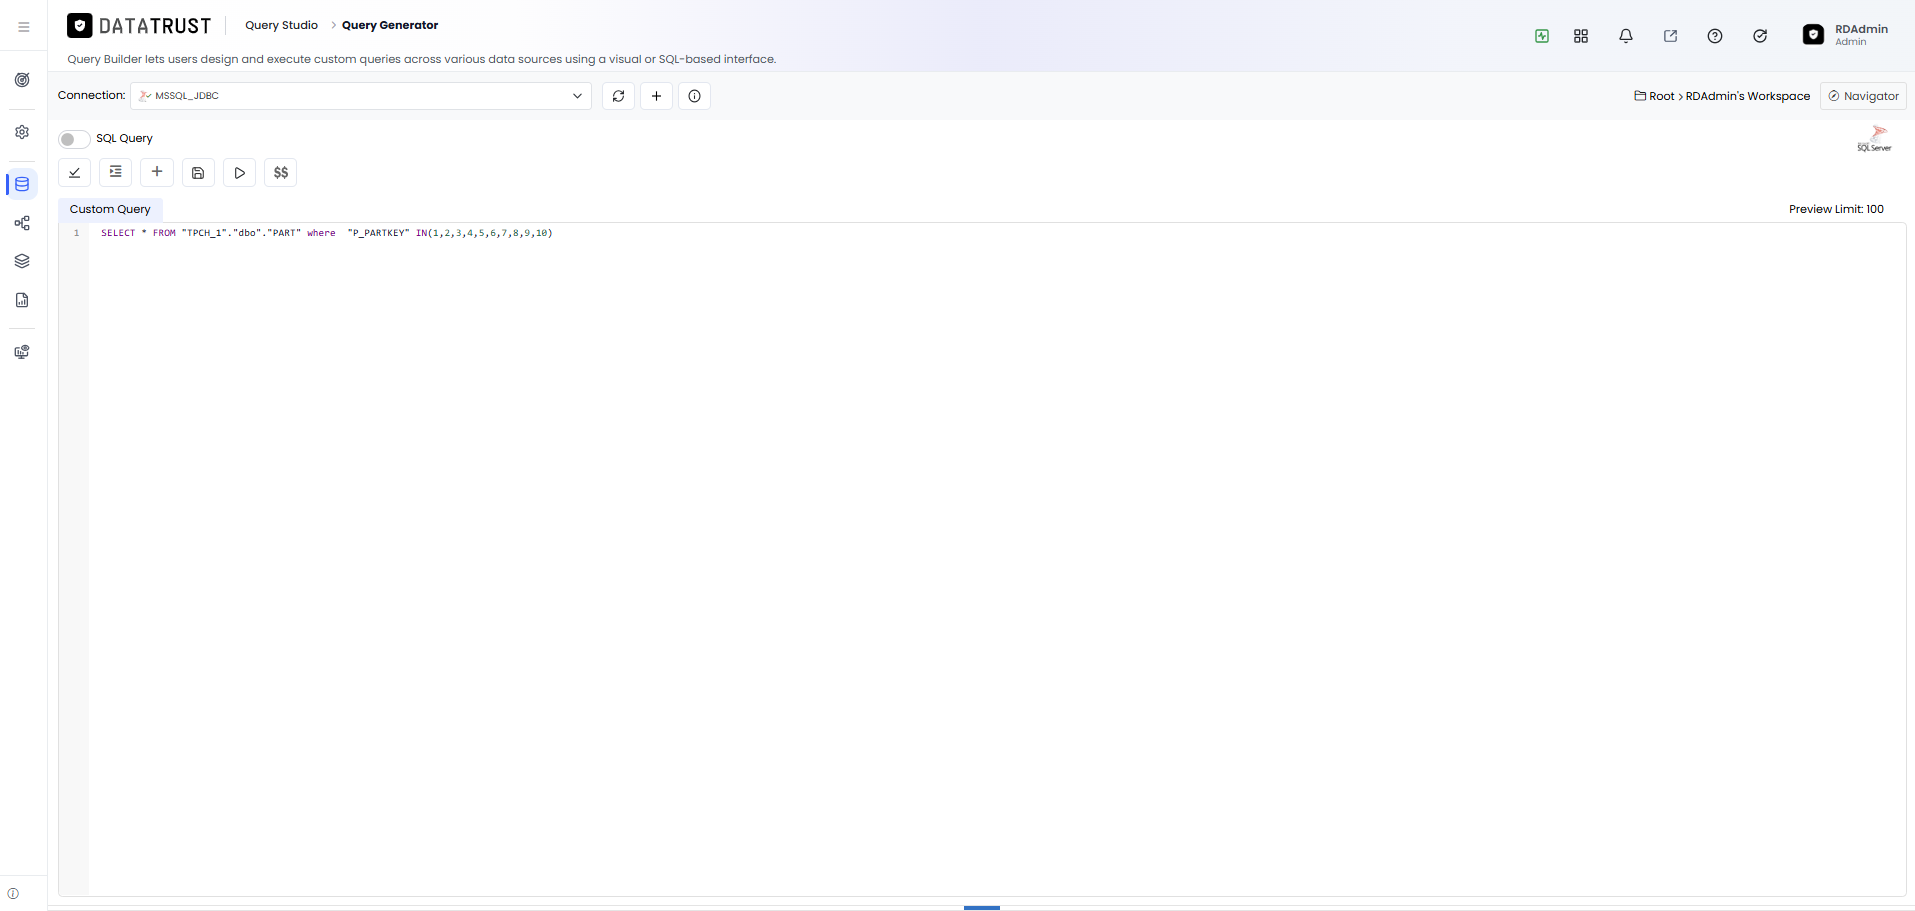
Task: Open the green activity monitor icon
Action: pos(1542,36)
